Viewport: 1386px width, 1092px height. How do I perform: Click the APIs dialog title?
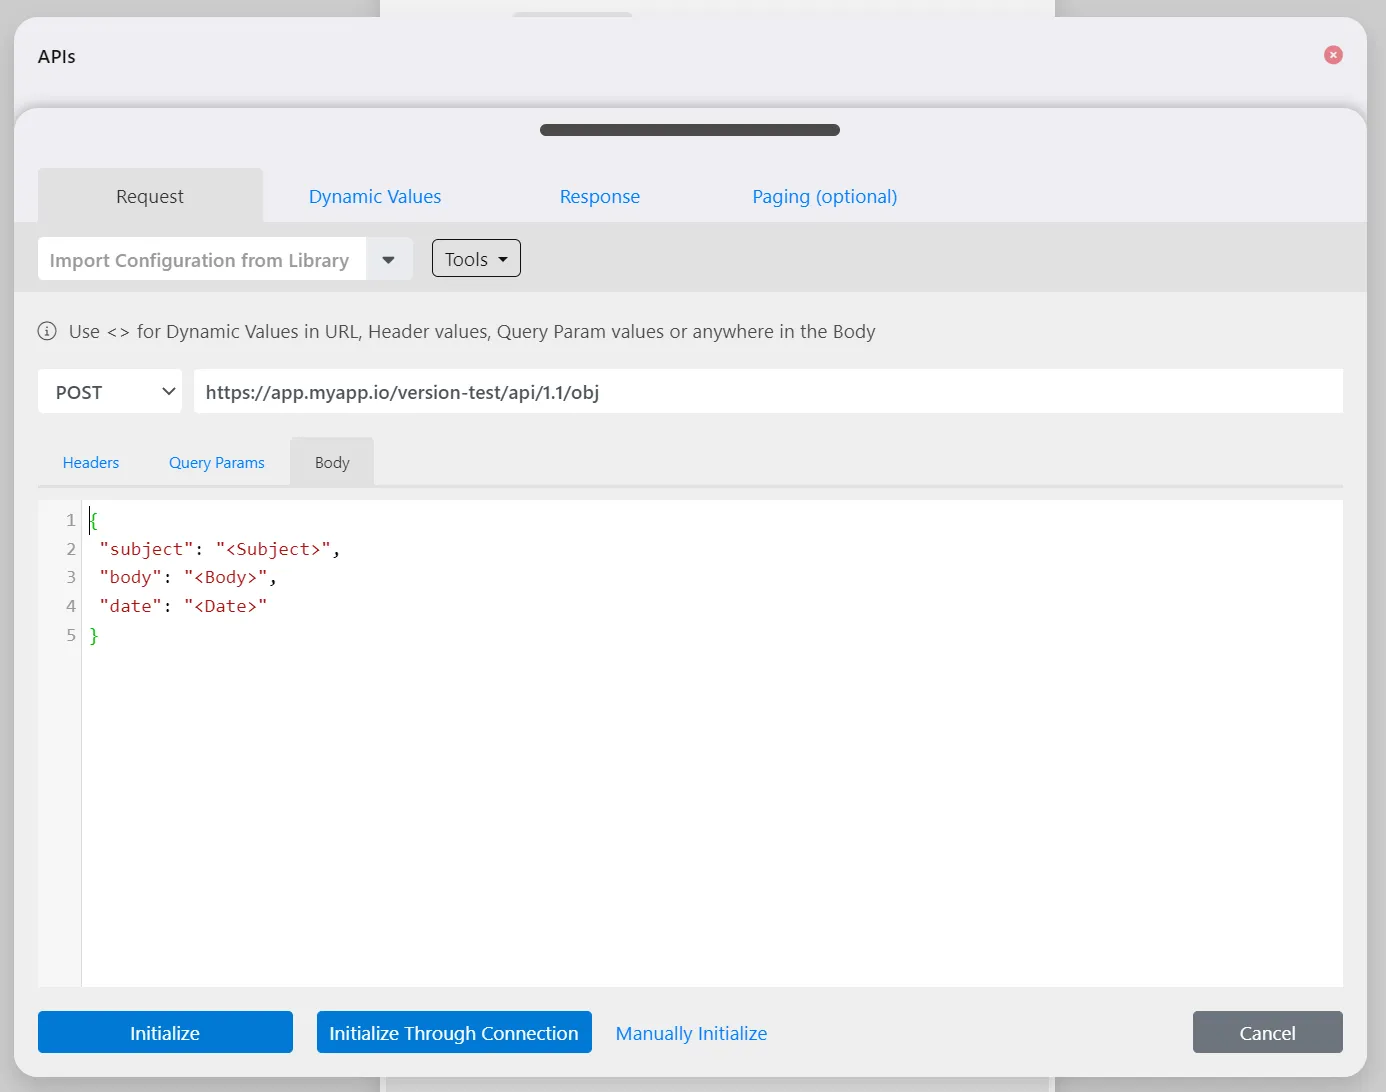[x=57, y=56]
